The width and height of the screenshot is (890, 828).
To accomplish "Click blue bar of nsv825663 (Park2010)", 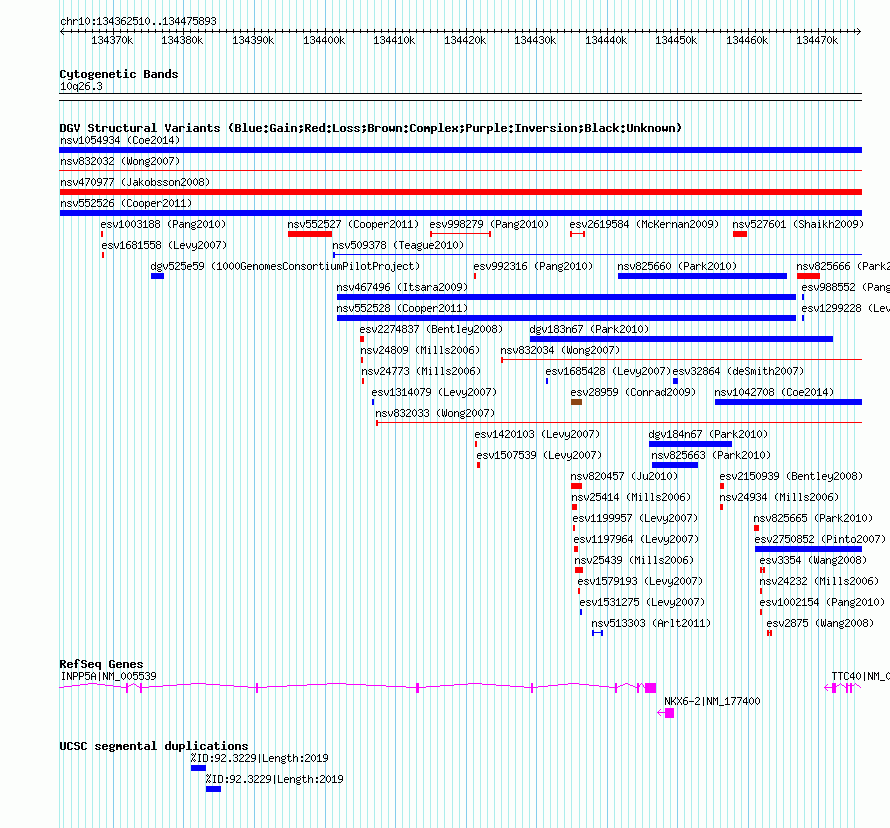I will pyautogui.click(x=675, y=465).
